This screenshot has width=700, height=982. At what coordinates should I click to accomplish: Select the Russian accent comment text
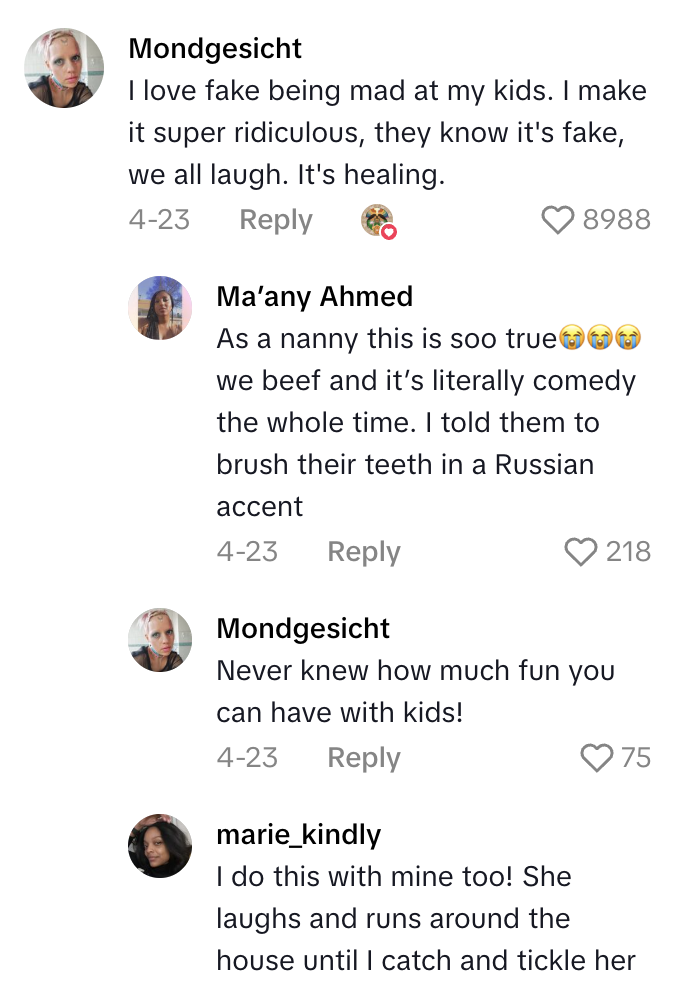point(425,423)
